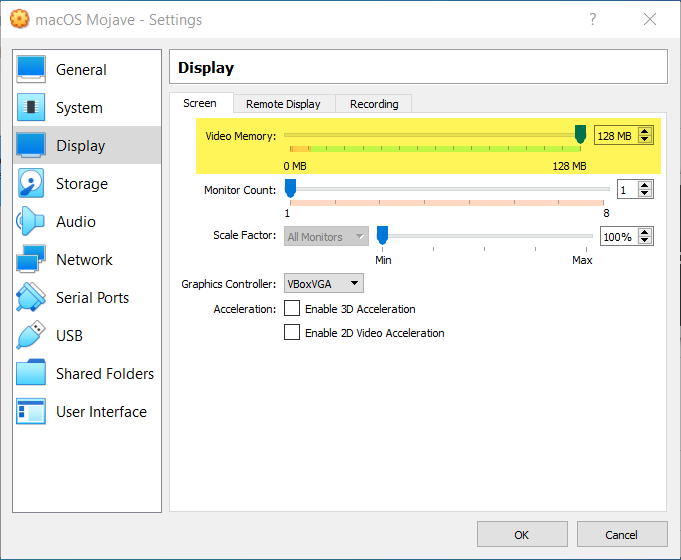Viewport: 681px width, 560px height.
Task: Select Serial Ports in the settings list
Action: pyautogui.click(x=87, y=297)
